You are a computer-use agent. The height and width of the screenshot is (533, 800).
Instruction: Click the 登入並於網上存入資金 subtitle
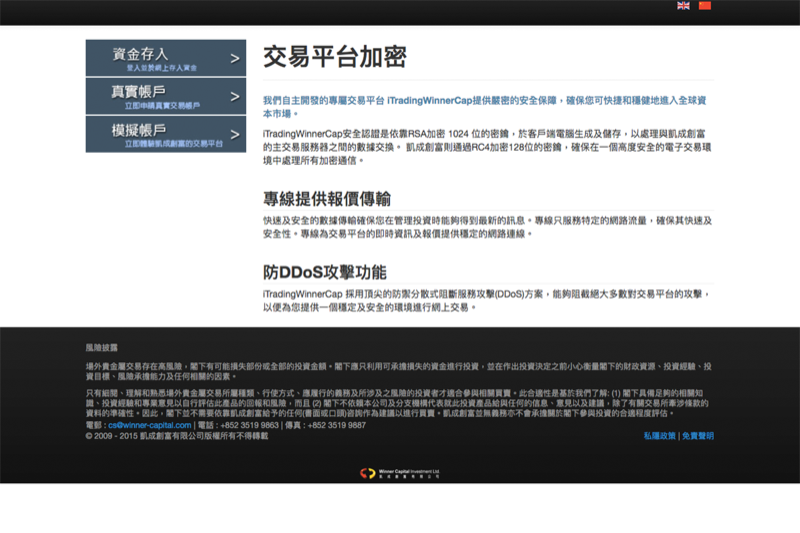[162, 68]
